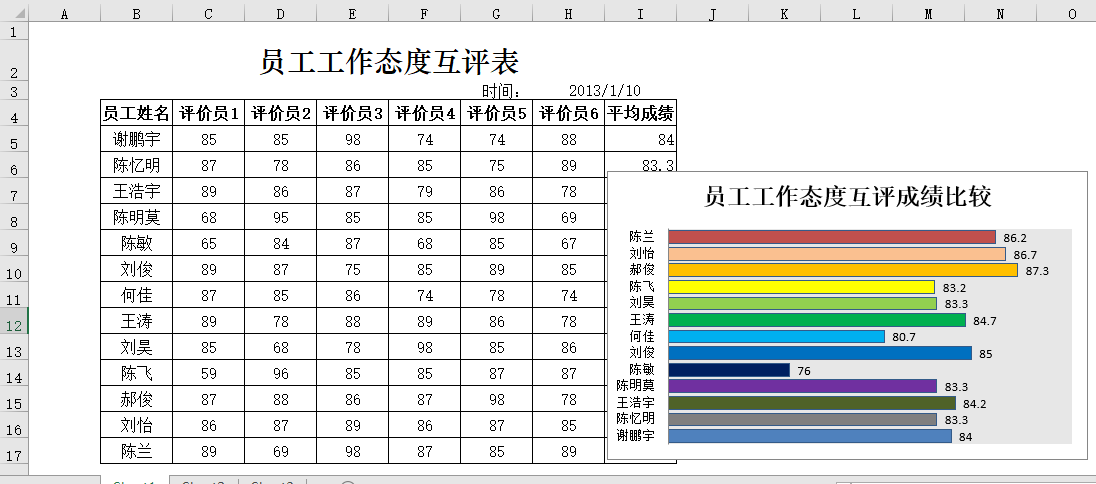Click the 员工姓名 header cell

pos(136,114)
